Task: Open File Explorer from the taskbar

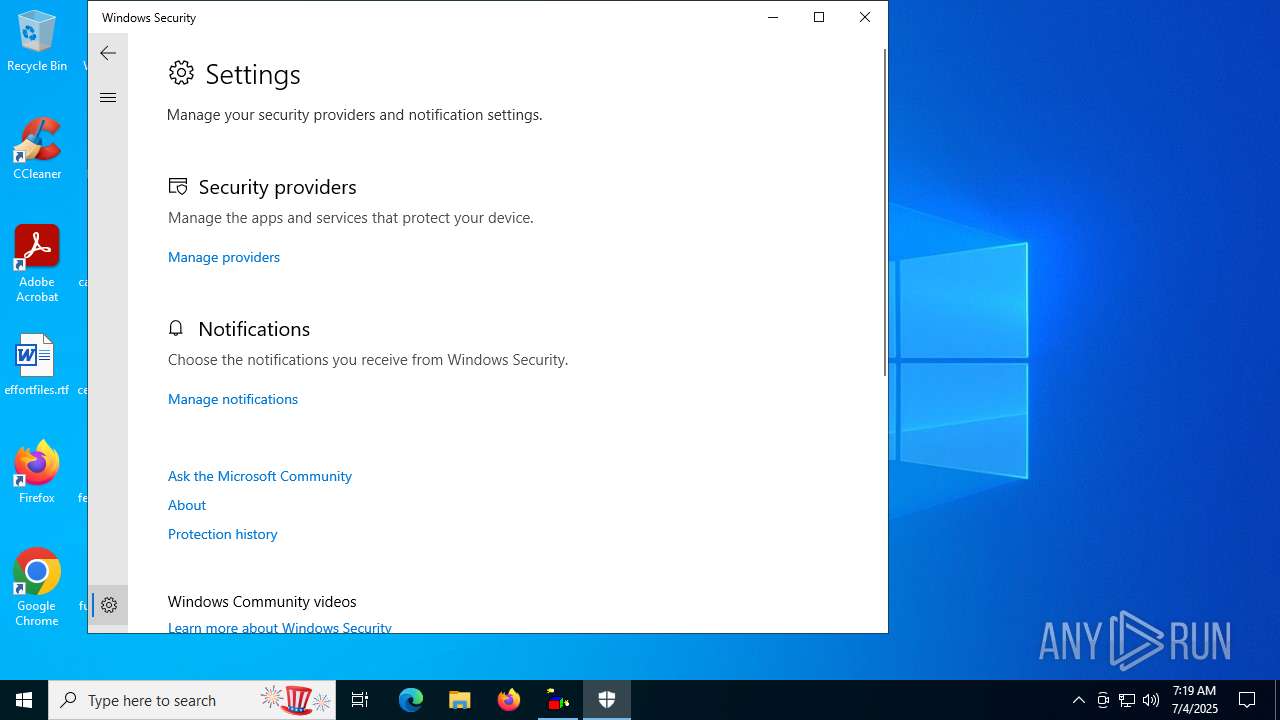Action: coord(460,700)
